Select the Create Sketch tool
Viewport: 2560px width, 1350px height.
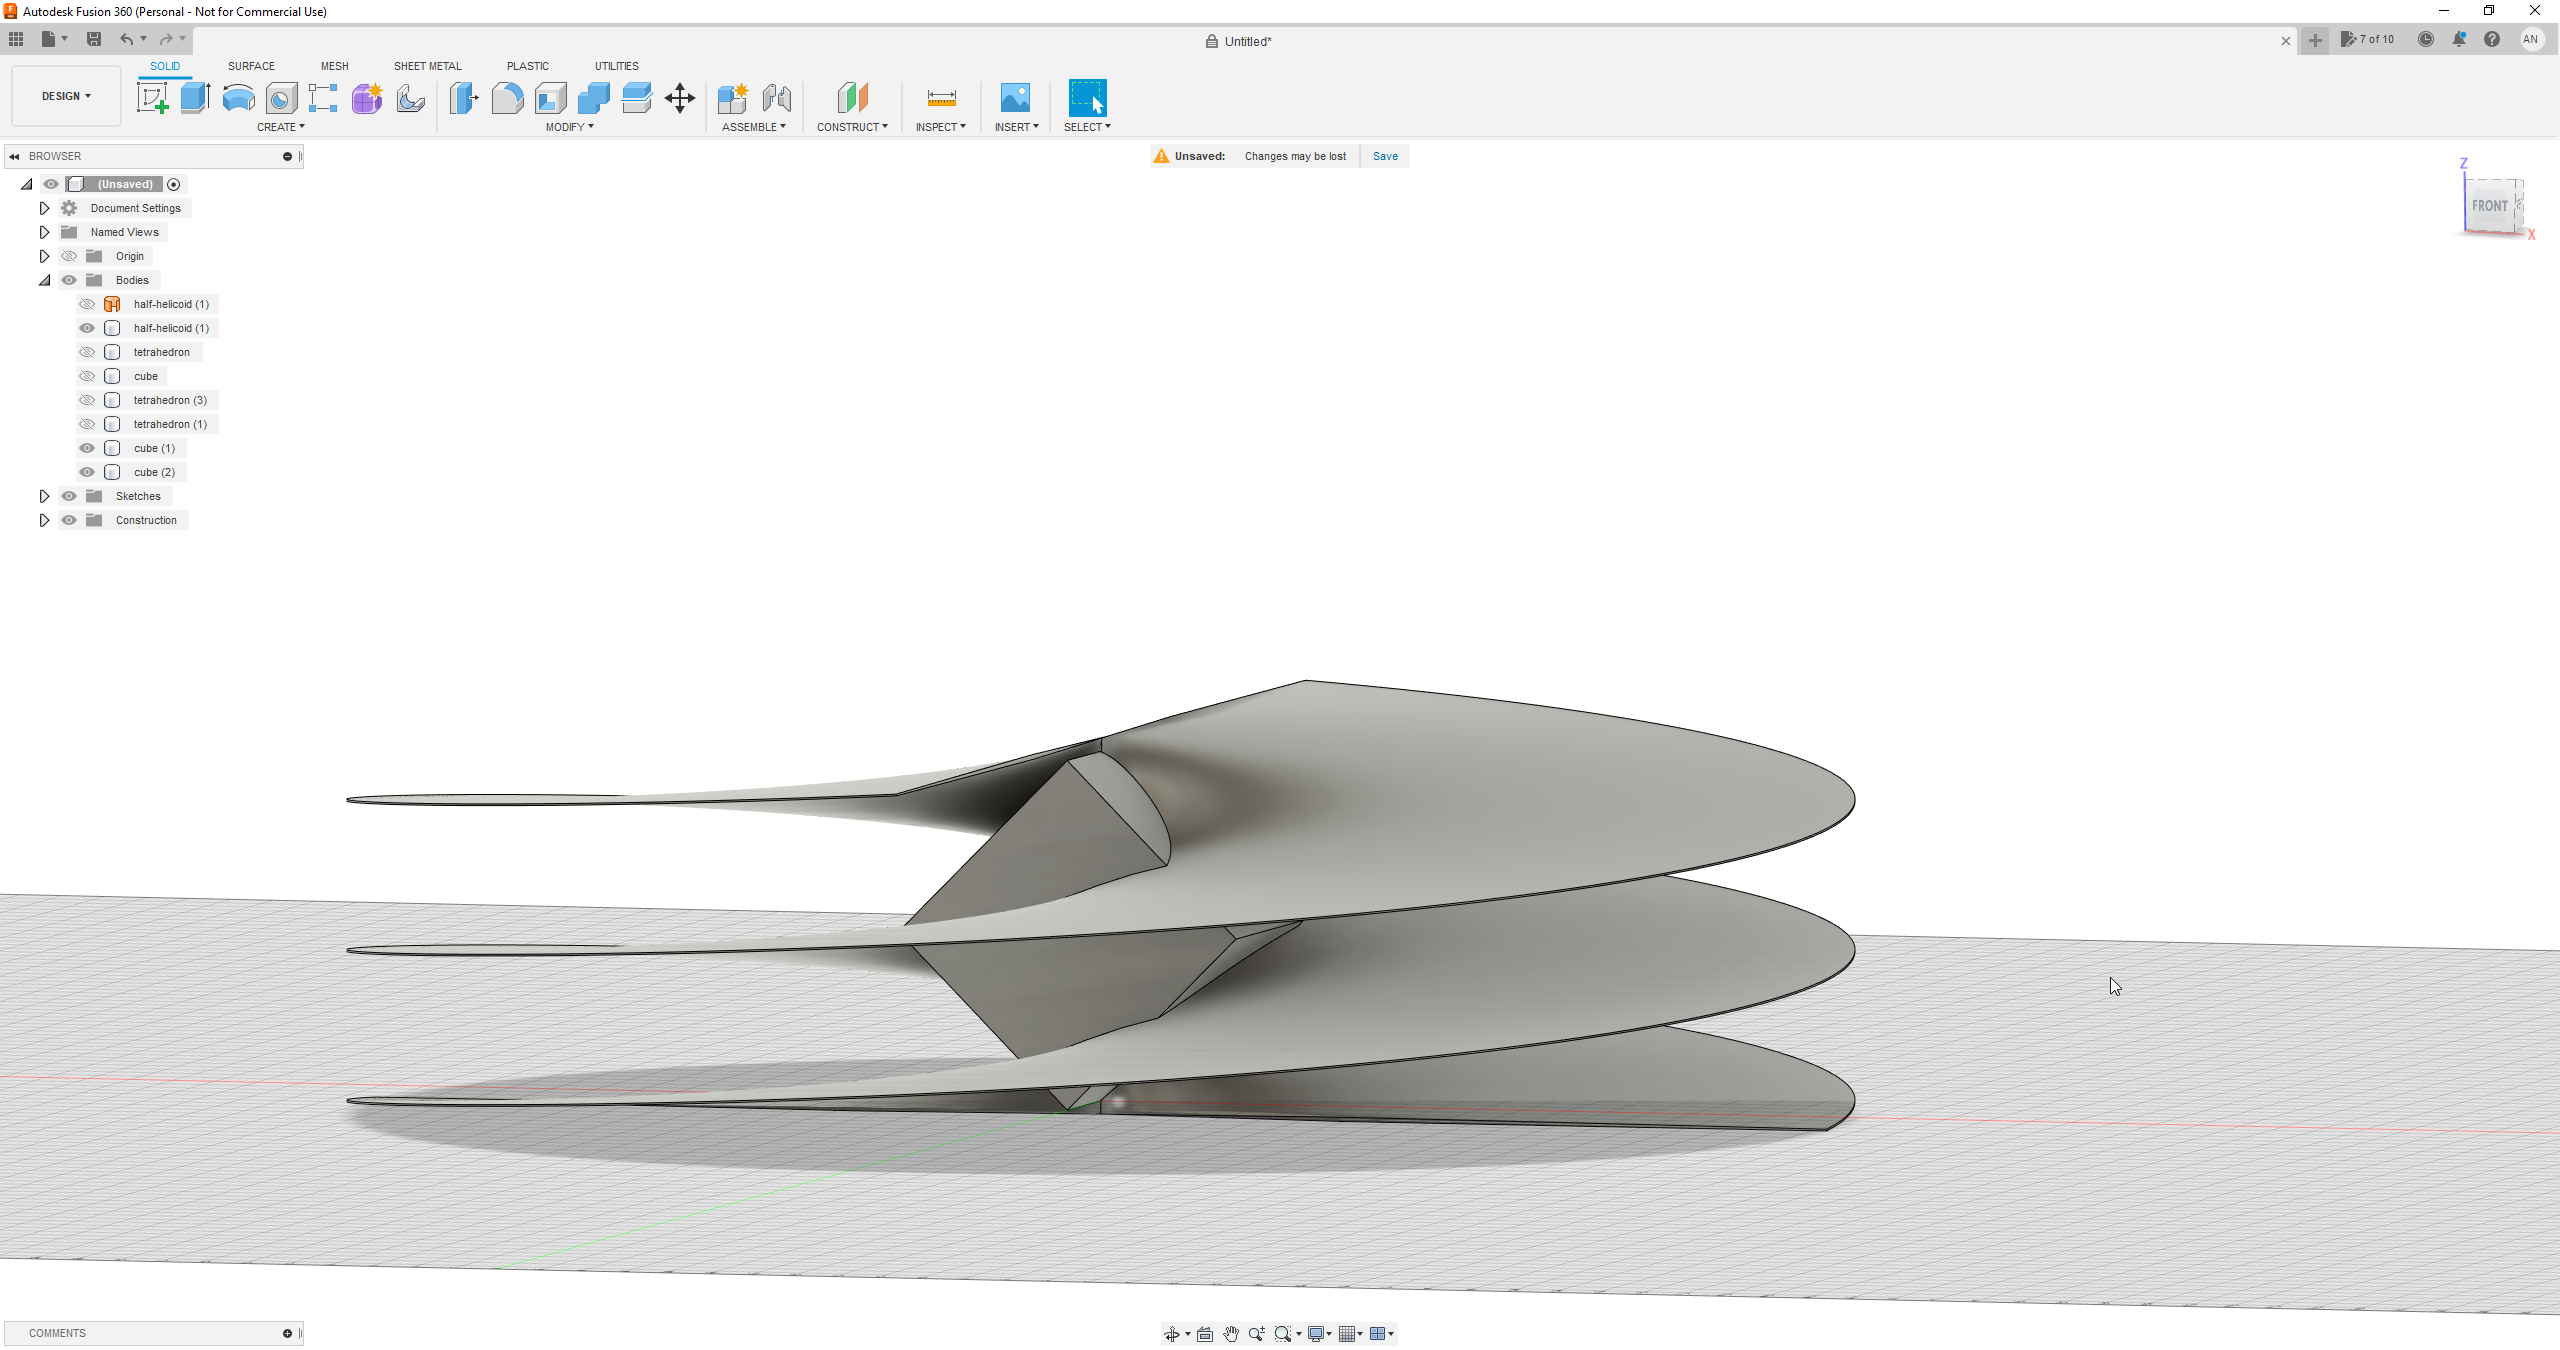(152, 98)
